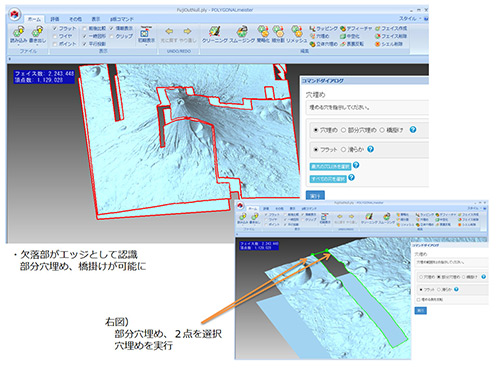The height and width of the screenshot is (368, 500).
Task: Click the シェル削除 icon in the main ribbon
Action: [x=377, y=44]
